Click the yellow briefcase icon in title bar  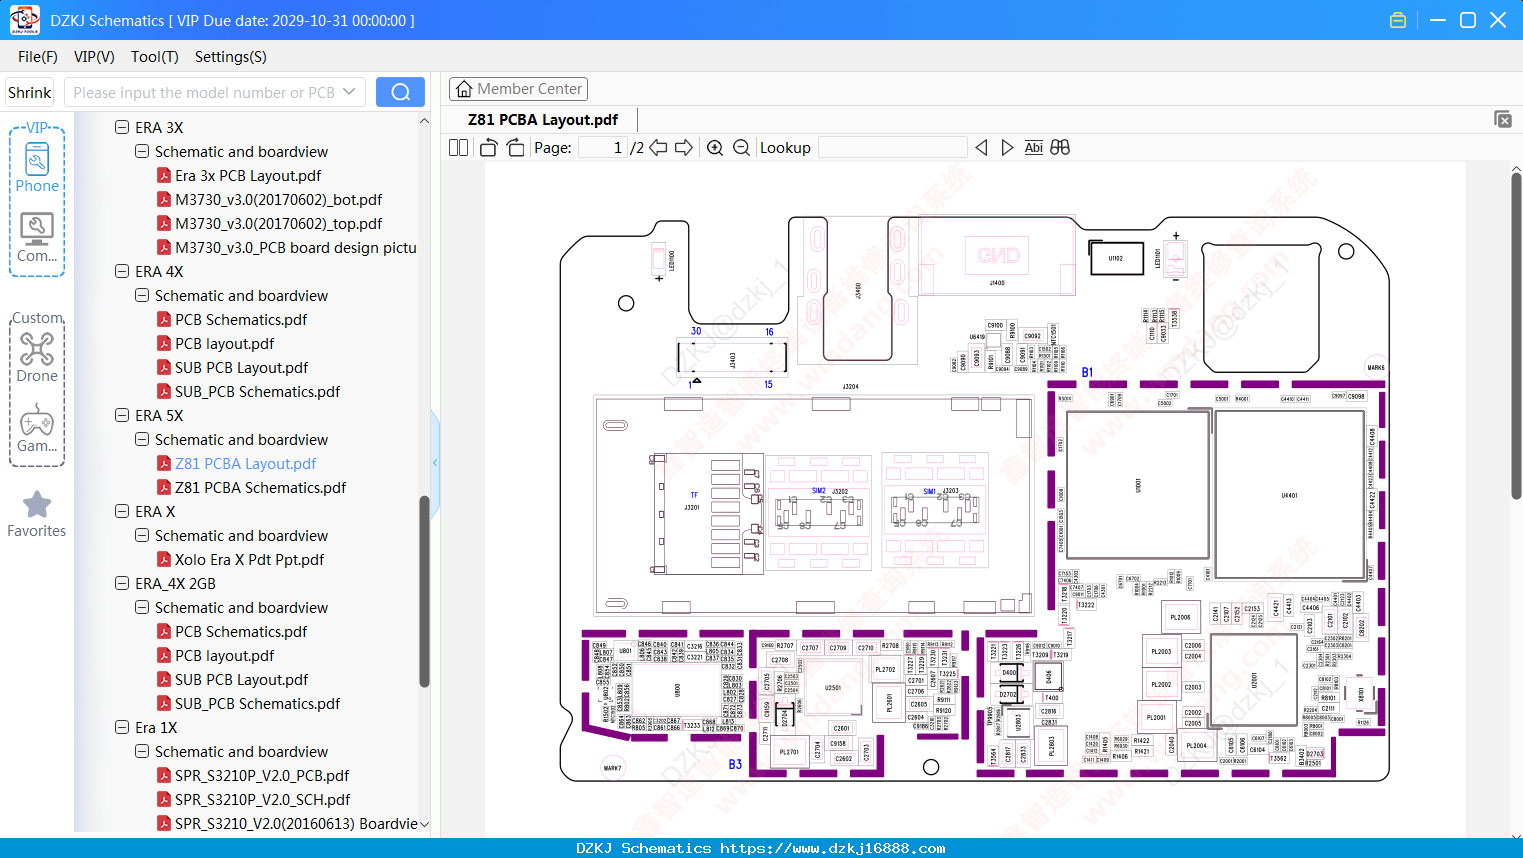coord(1398,20)
